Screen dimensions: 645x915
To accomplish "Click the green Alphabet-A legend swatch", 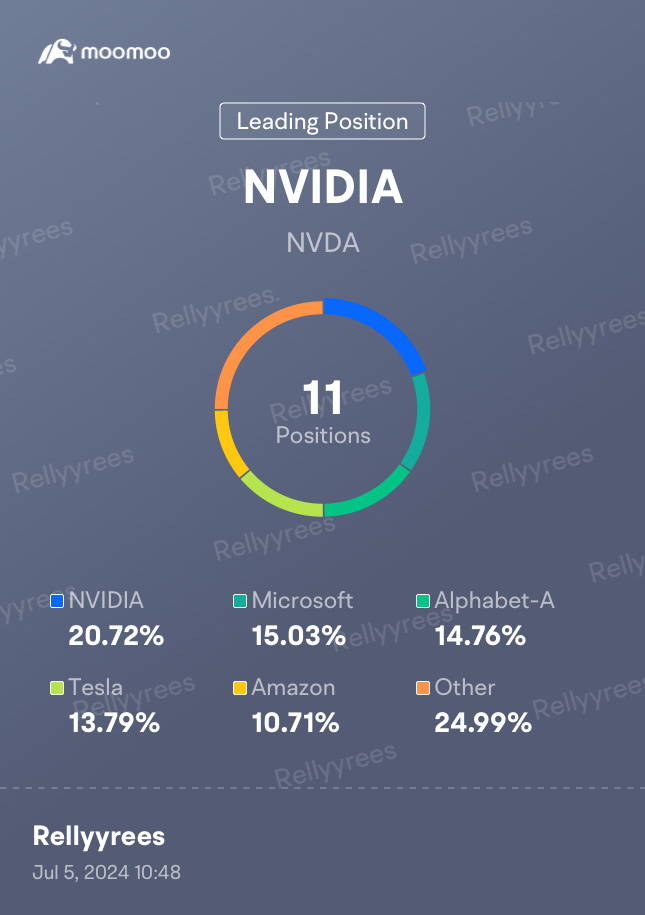I will [x=423, y=600].
